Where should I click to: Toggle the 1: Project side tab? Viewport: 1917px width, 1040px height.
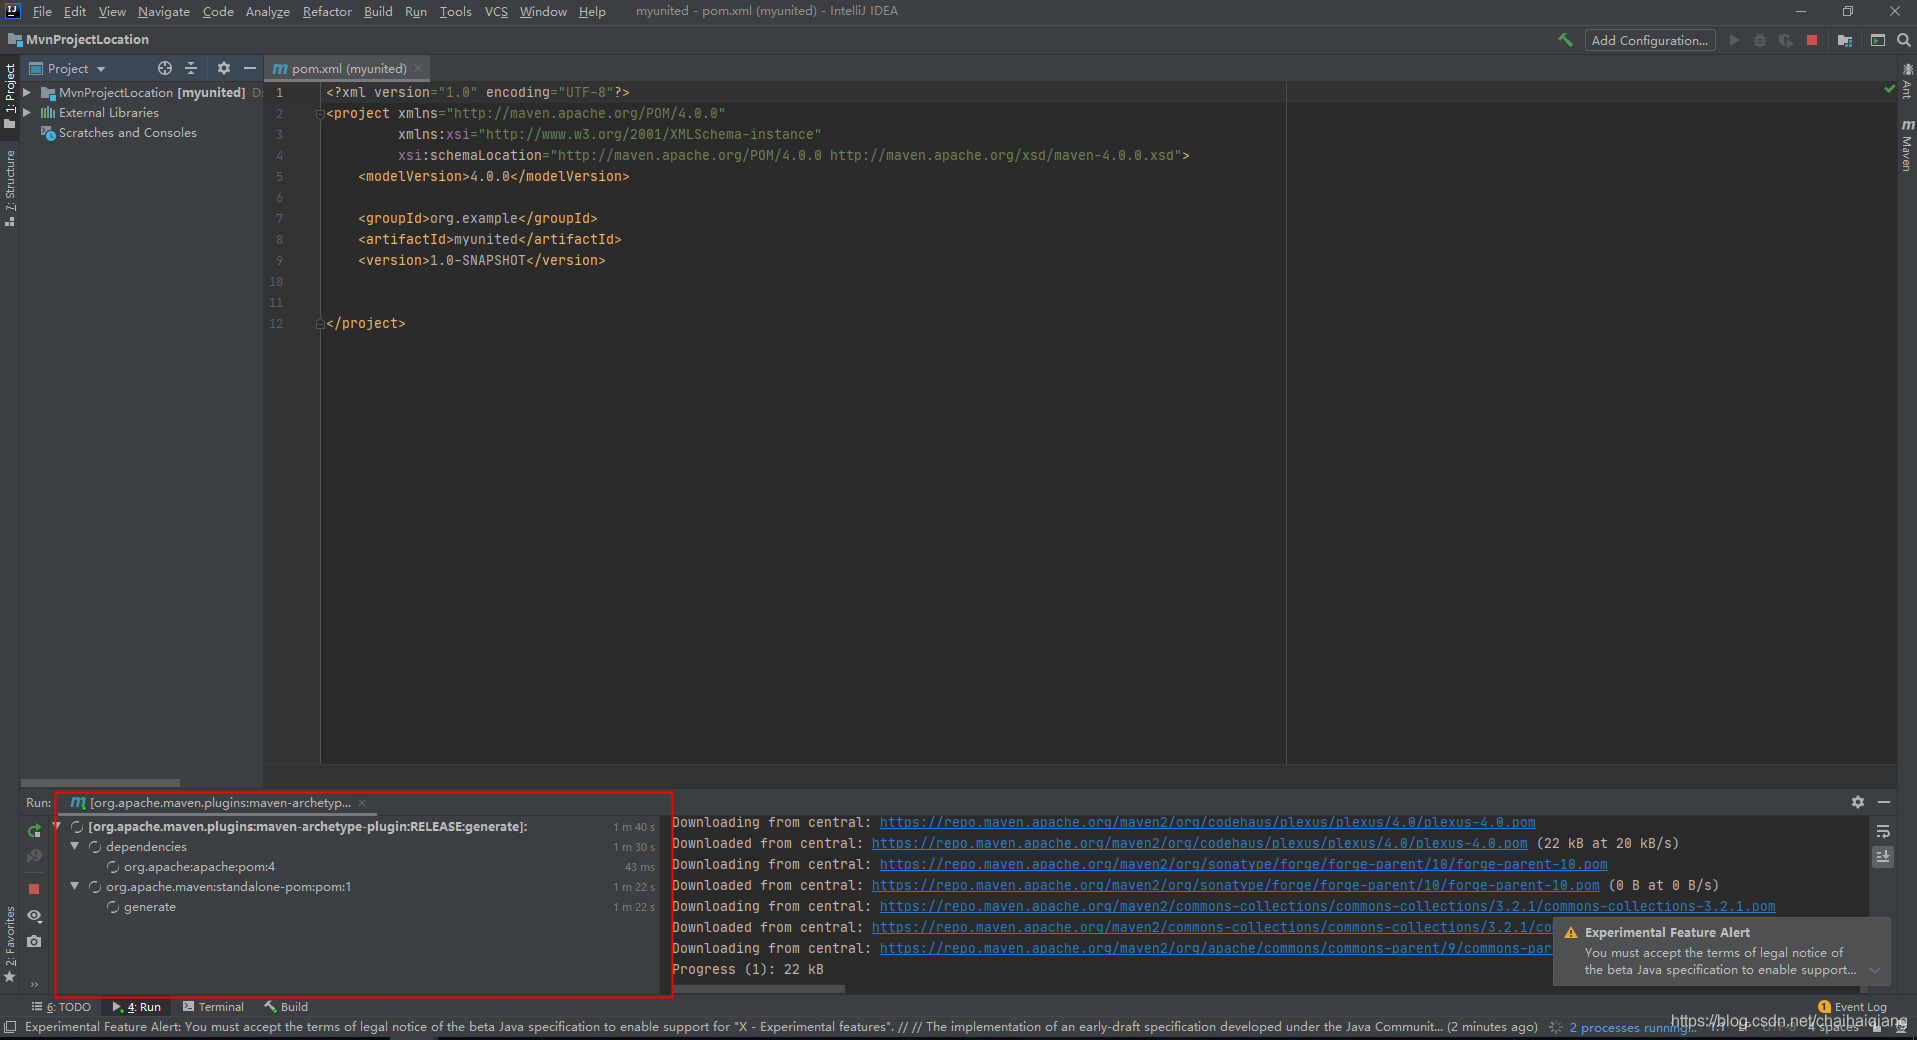coord(10,95)
